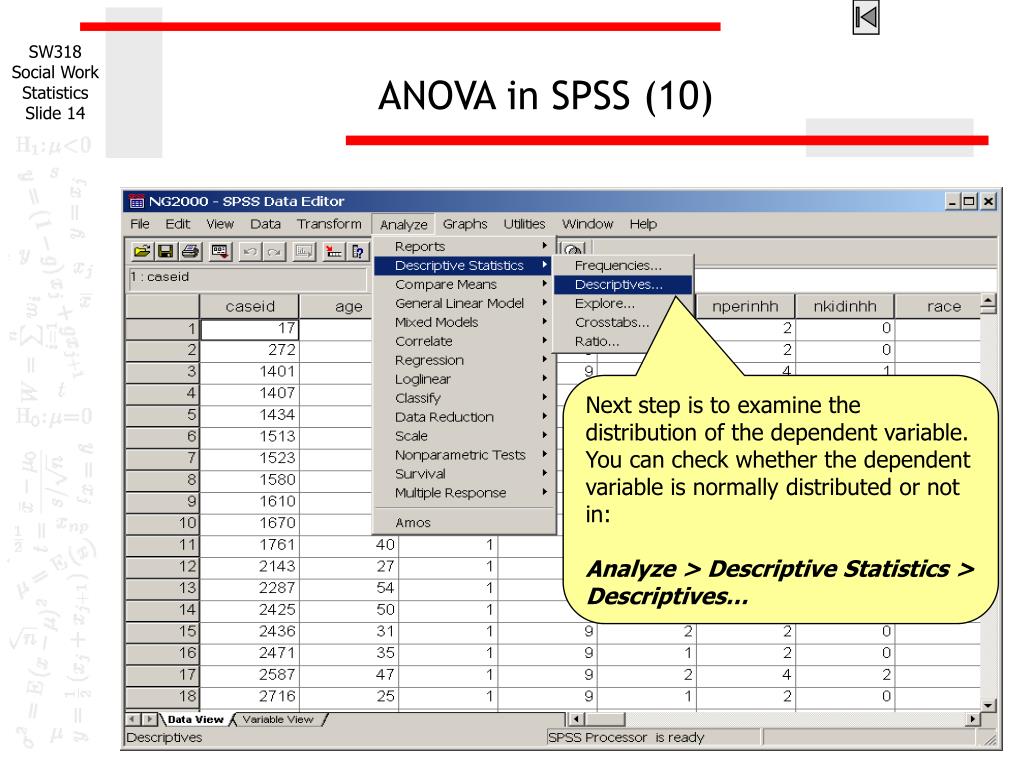
Task: Open the View menu
Action: (x=220, y=224)
